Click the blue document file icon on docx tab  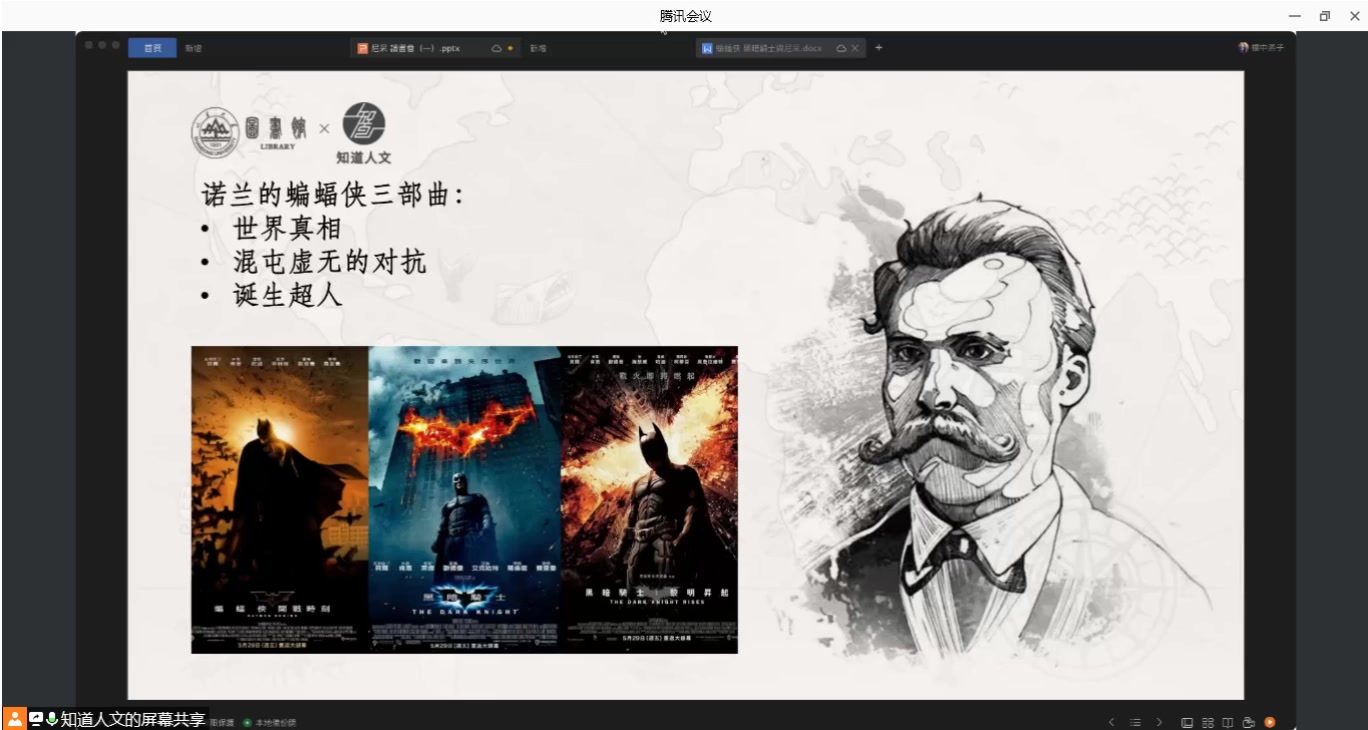(x=707, y=48)
